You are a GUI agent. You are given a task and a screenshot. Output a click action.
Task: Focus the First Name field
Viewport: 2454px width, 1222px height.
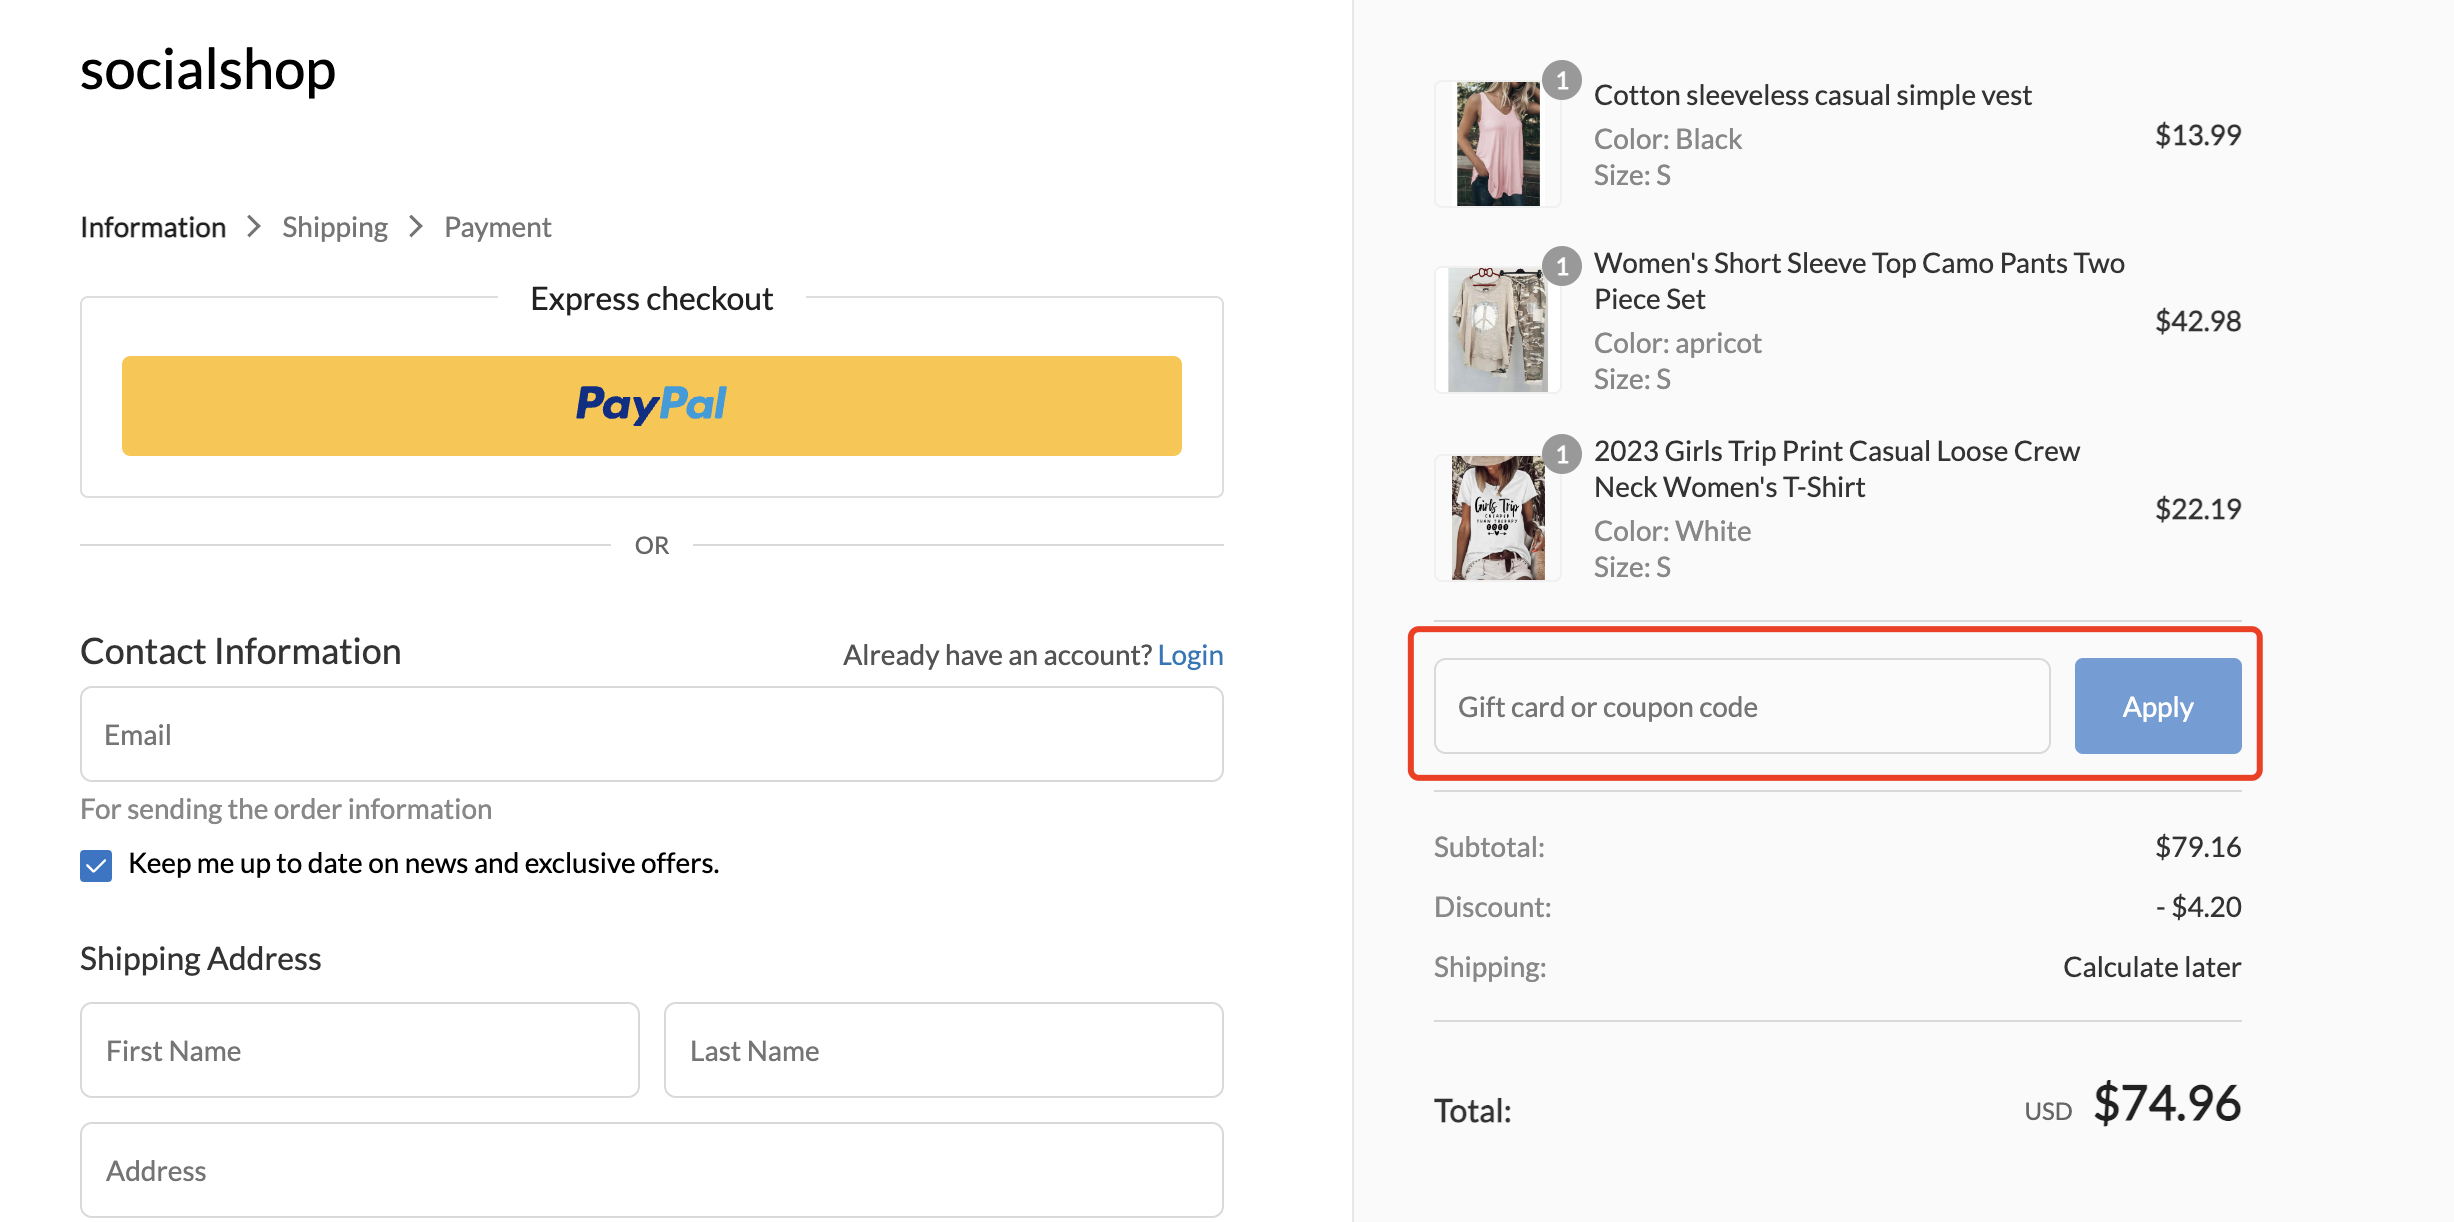(360, 1050)
